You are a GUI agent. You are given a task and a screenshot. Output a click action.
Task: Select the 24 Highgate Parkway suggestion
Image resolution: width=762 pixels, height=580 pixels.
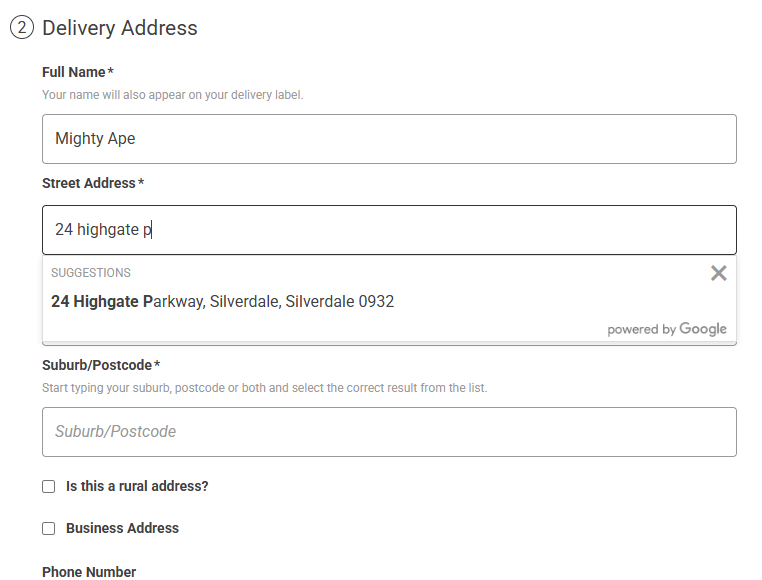[x=223, y=301]
